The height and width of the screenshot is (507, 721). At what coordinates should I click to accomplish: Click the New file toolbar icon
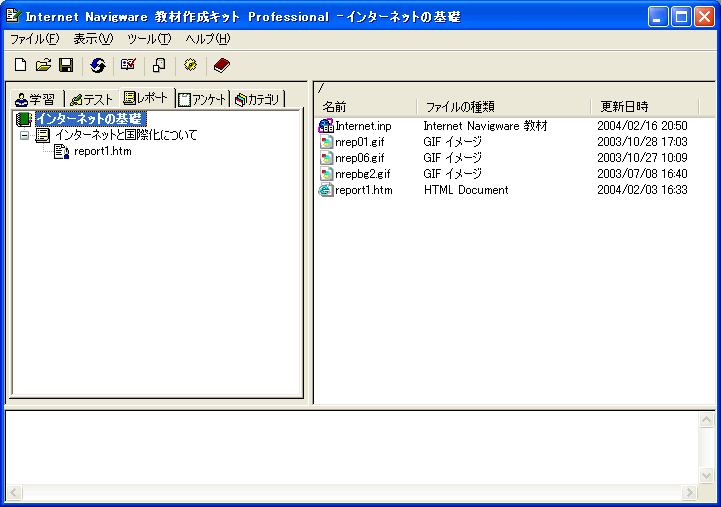pyautogui.click(x=20, y=65)
